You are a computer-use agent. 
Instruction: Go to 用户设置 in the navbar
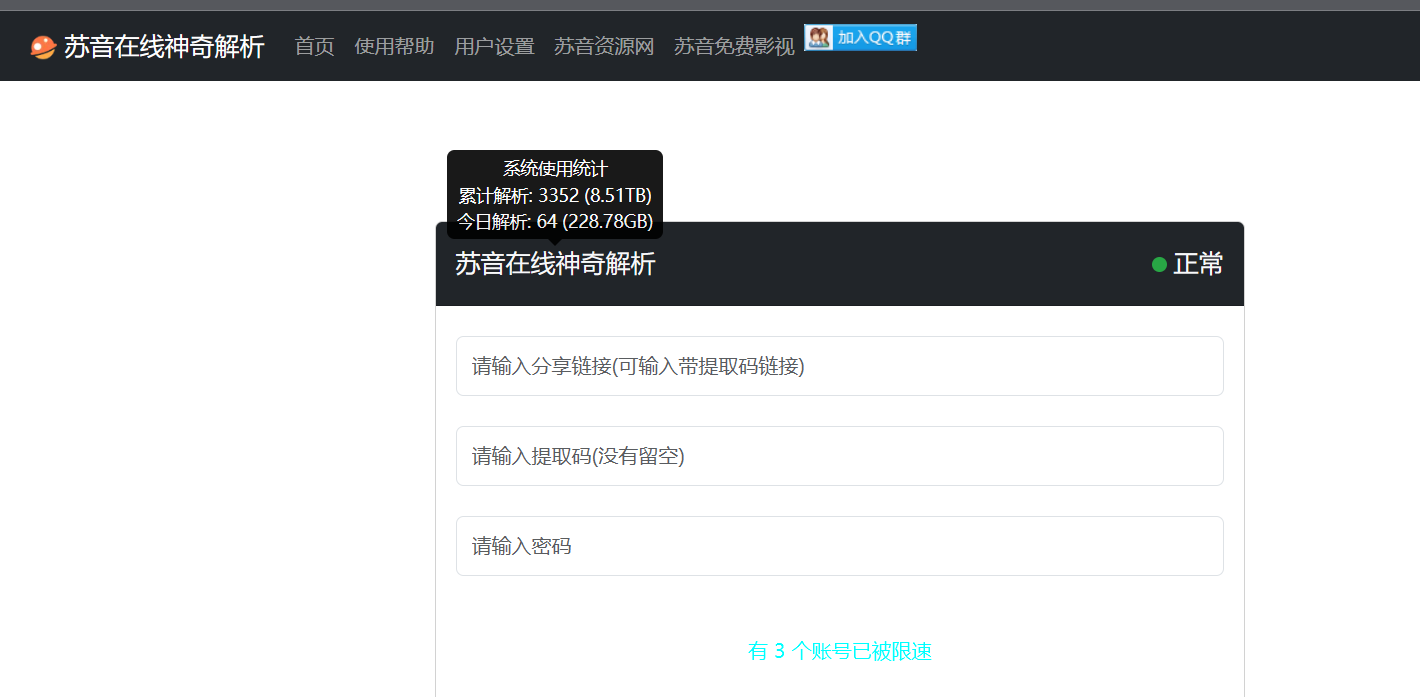click(x=494, y=46)
